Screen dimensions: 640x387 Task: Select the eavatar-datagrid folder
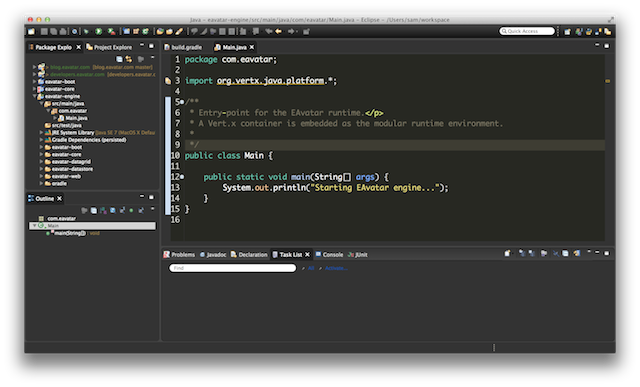[71, 162]
